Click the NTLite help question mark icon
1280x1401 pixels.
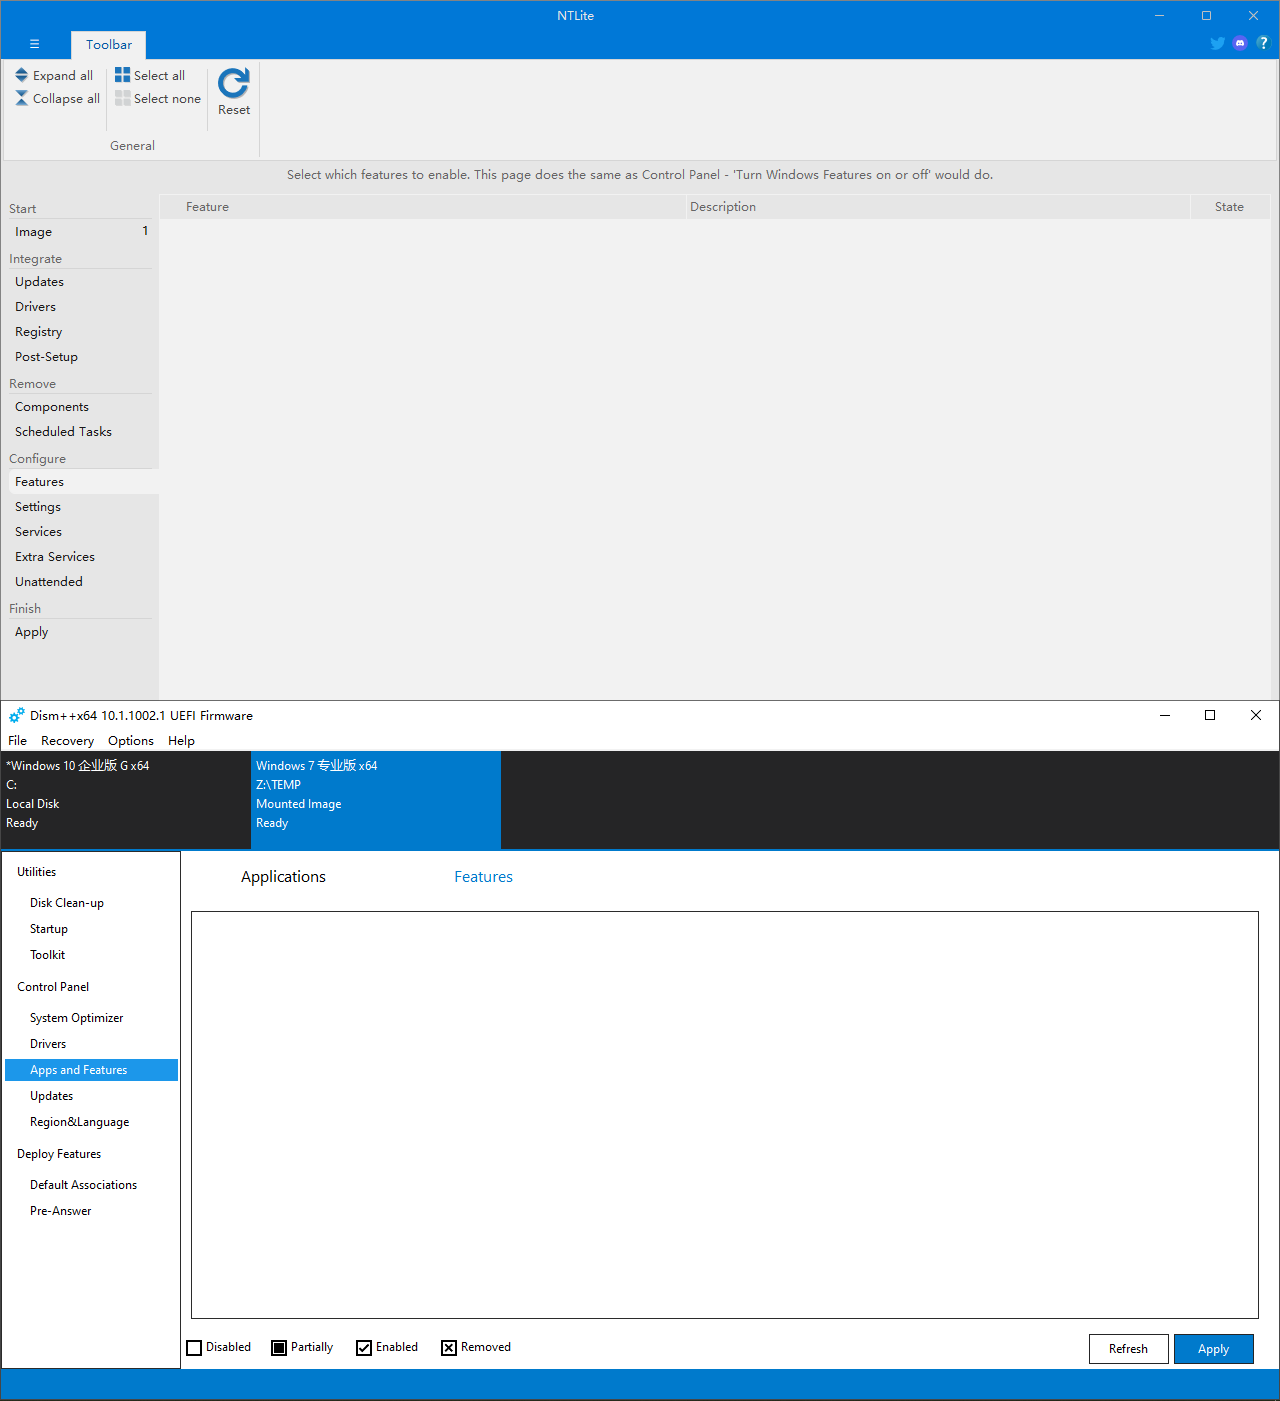coord(1263,43)
